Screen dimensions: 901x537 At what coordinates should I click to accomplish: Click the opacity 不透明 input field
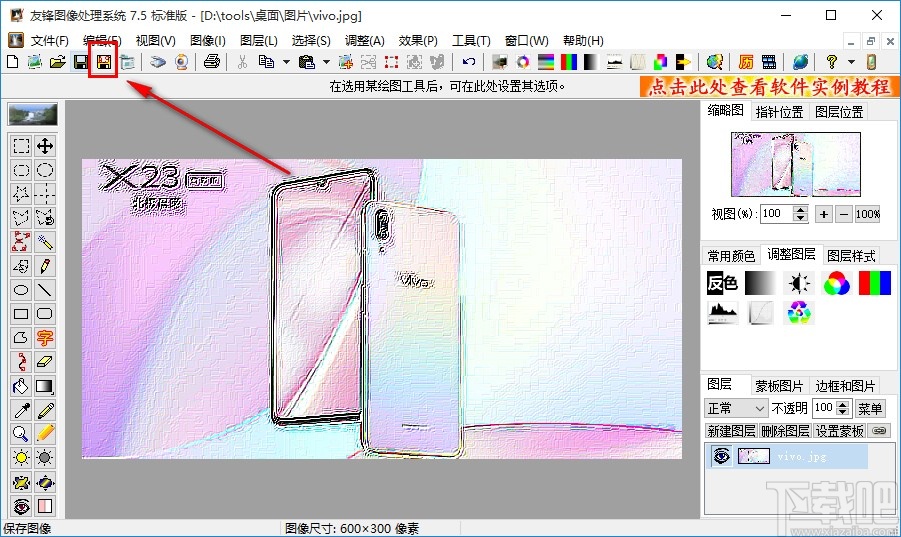tap(824, 408)
